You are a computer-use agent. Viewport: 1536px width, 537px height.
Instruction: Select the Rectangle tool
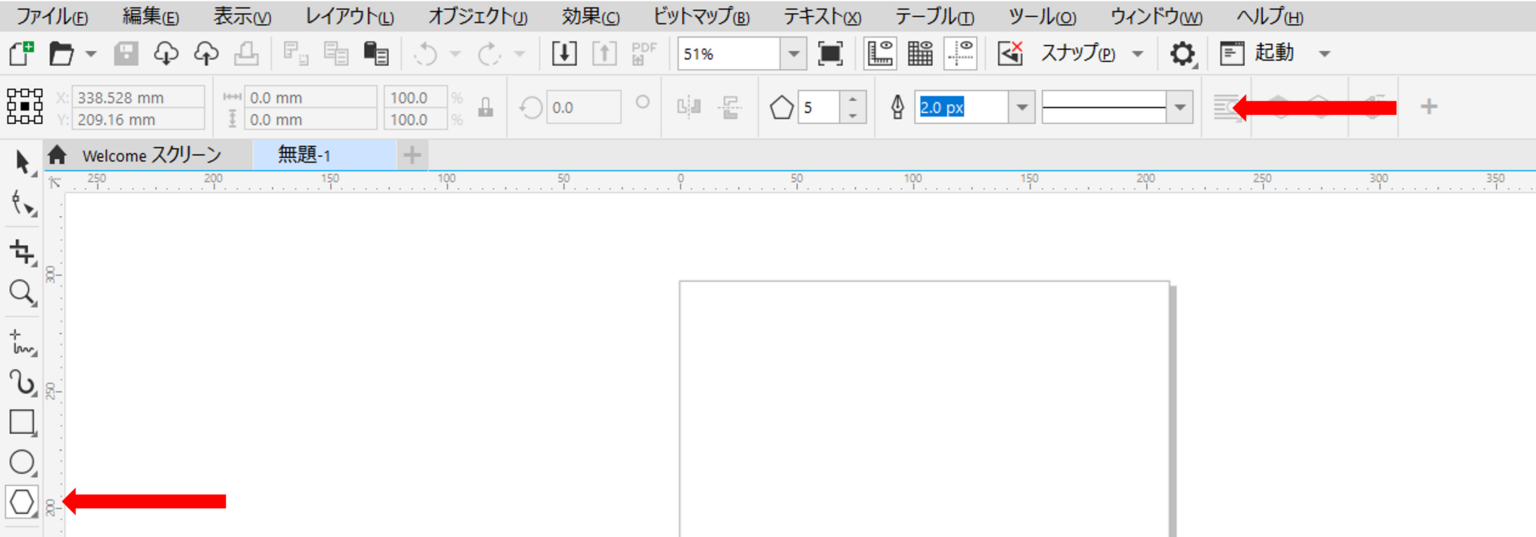22,421
